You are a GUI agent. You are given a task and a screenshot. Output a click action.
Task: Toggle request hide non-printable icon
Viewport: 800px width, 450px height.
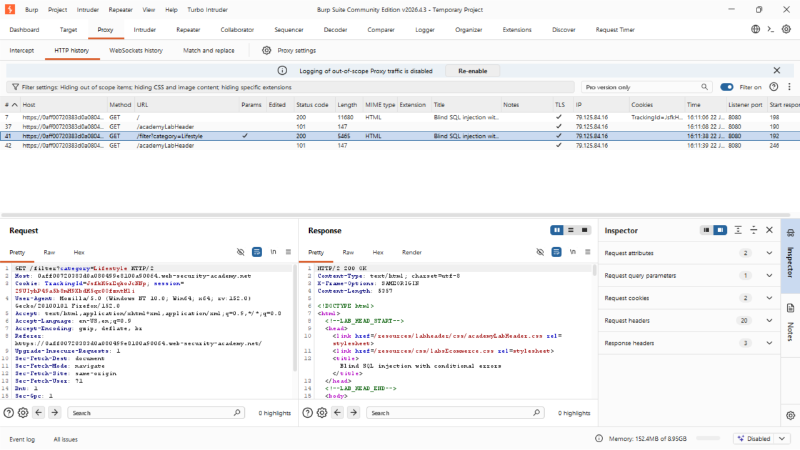(240, 252)
